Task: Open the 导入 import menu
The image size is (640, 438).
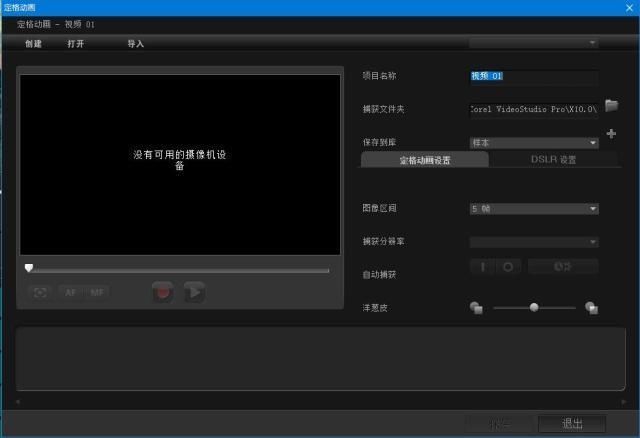Action: (136, 44)
